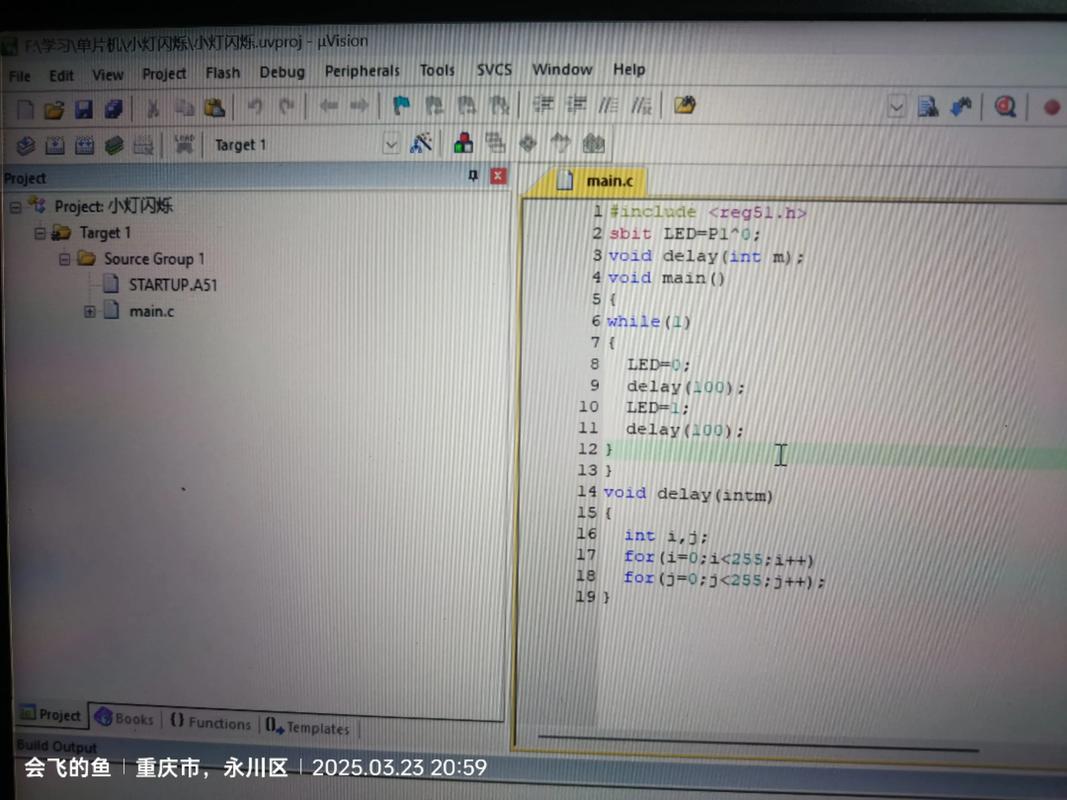Select STARTUP.A51 in the project tree

(x=172, y=285)
